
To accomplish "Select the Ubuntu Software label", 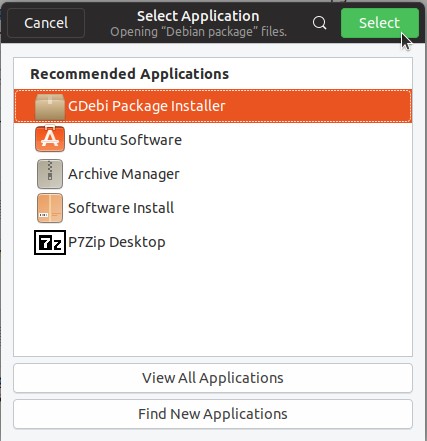I will pyautogui.click(x=125, y=140).
